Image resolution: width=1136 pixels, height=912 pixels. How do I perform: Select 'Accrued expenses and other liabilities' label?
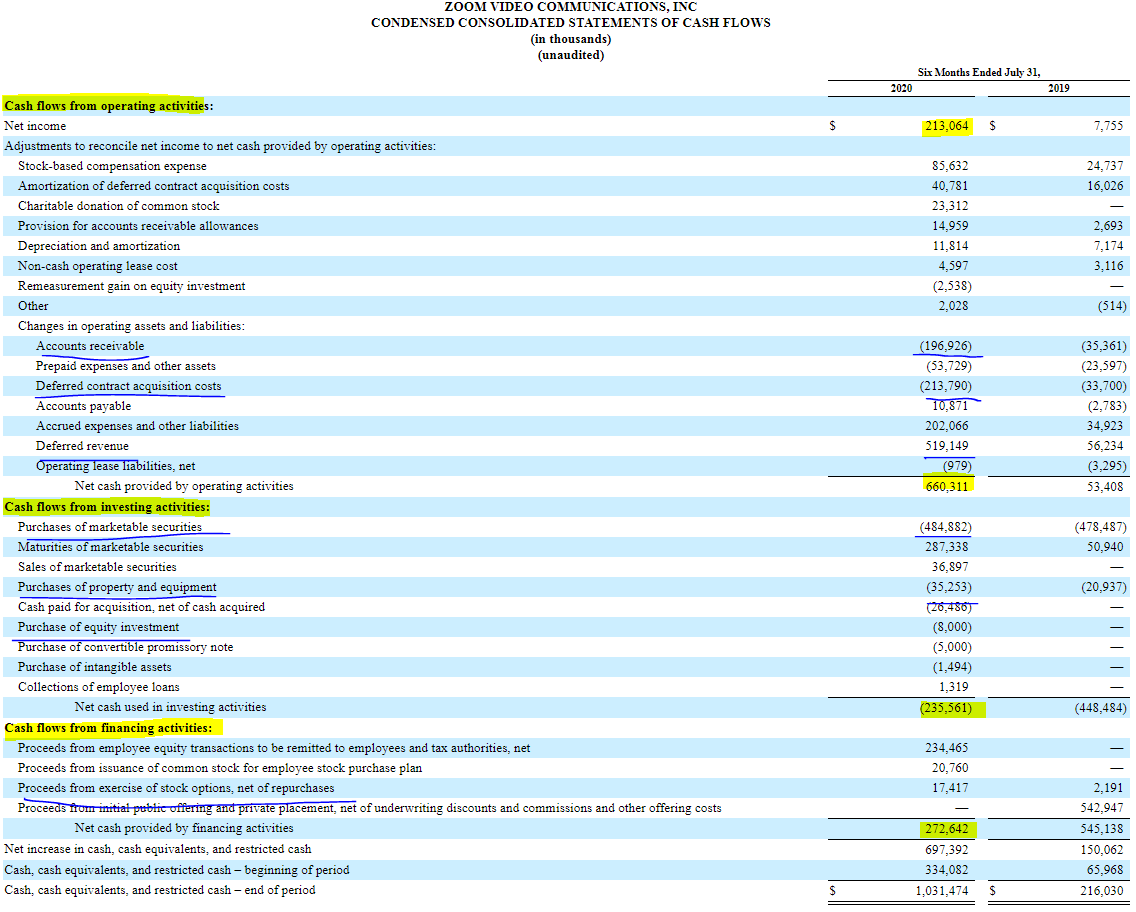point(138,426)
